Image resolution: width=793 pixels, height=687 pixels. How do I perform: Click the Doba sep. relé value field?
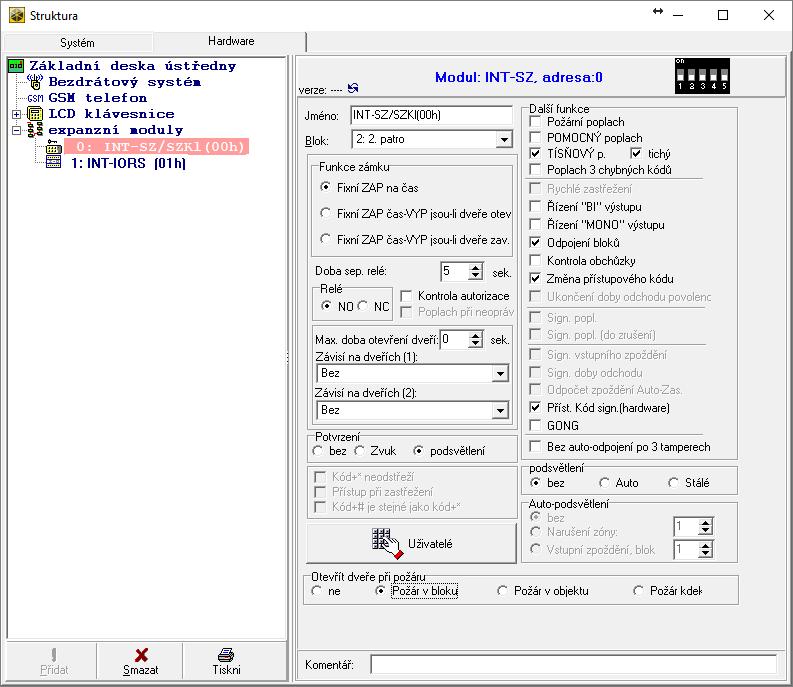(x=455, y=271)
